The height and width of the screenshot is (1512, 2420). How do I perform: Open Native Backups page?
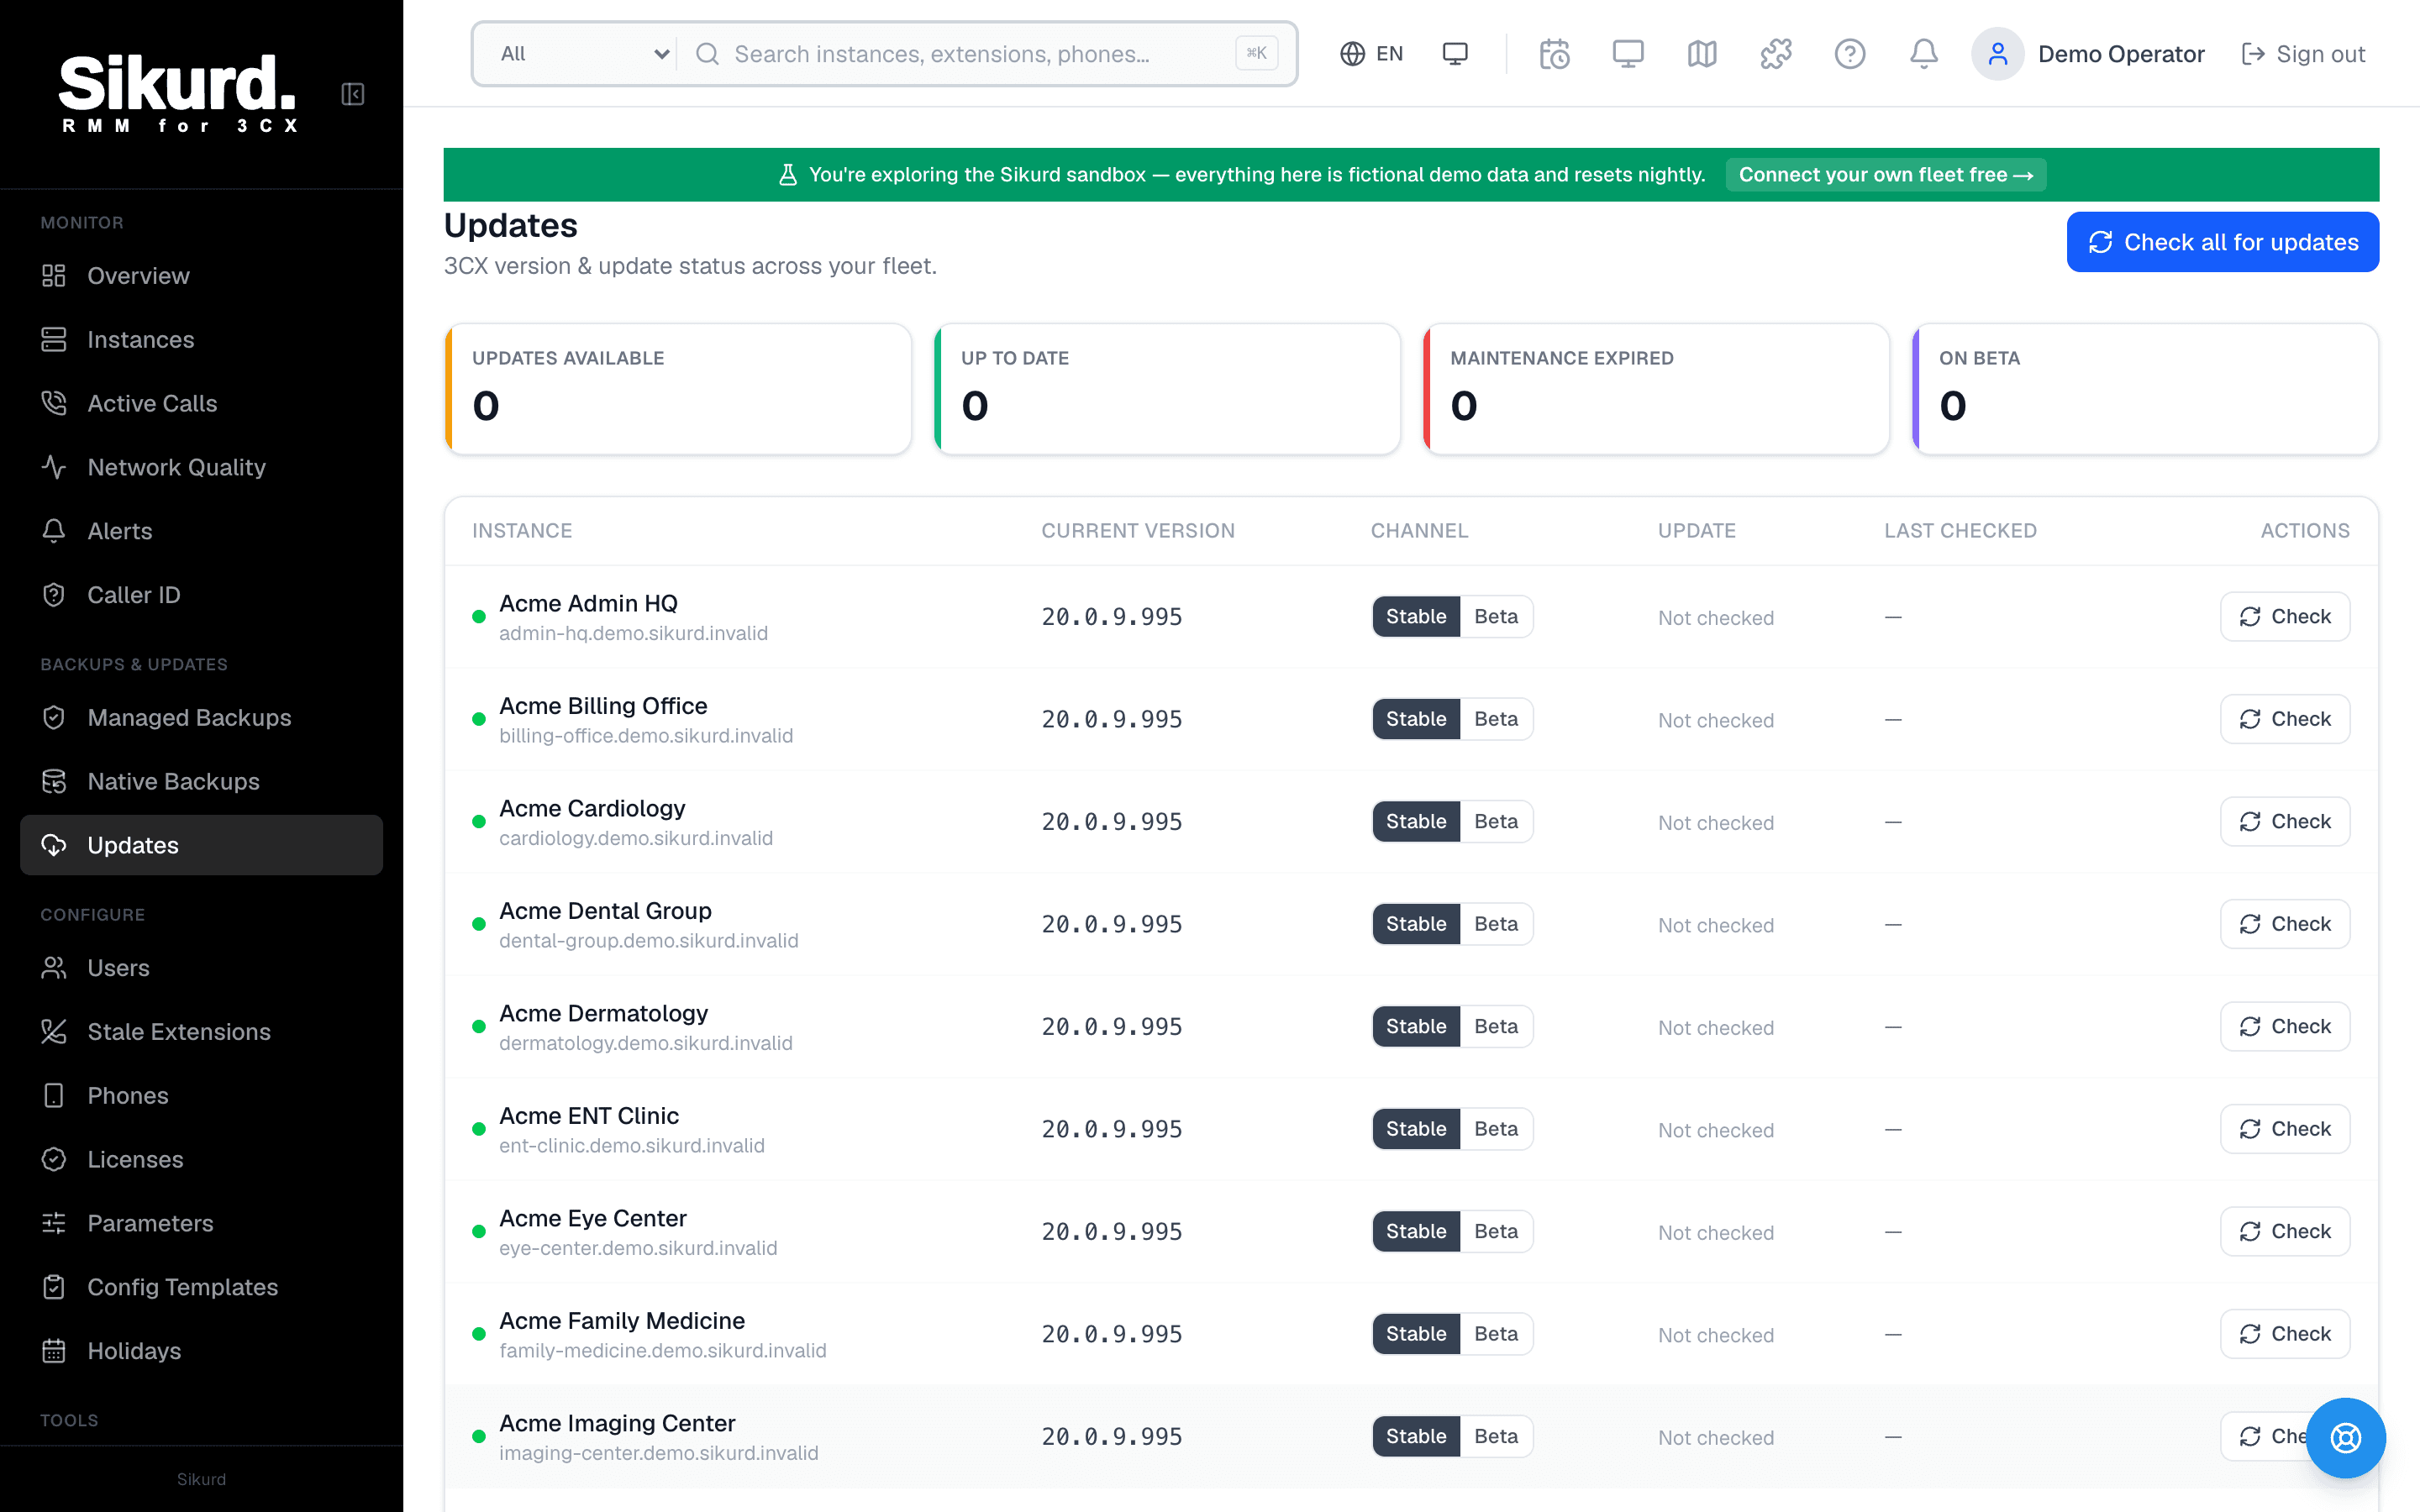pyautogui.click(x=201, y=782)
